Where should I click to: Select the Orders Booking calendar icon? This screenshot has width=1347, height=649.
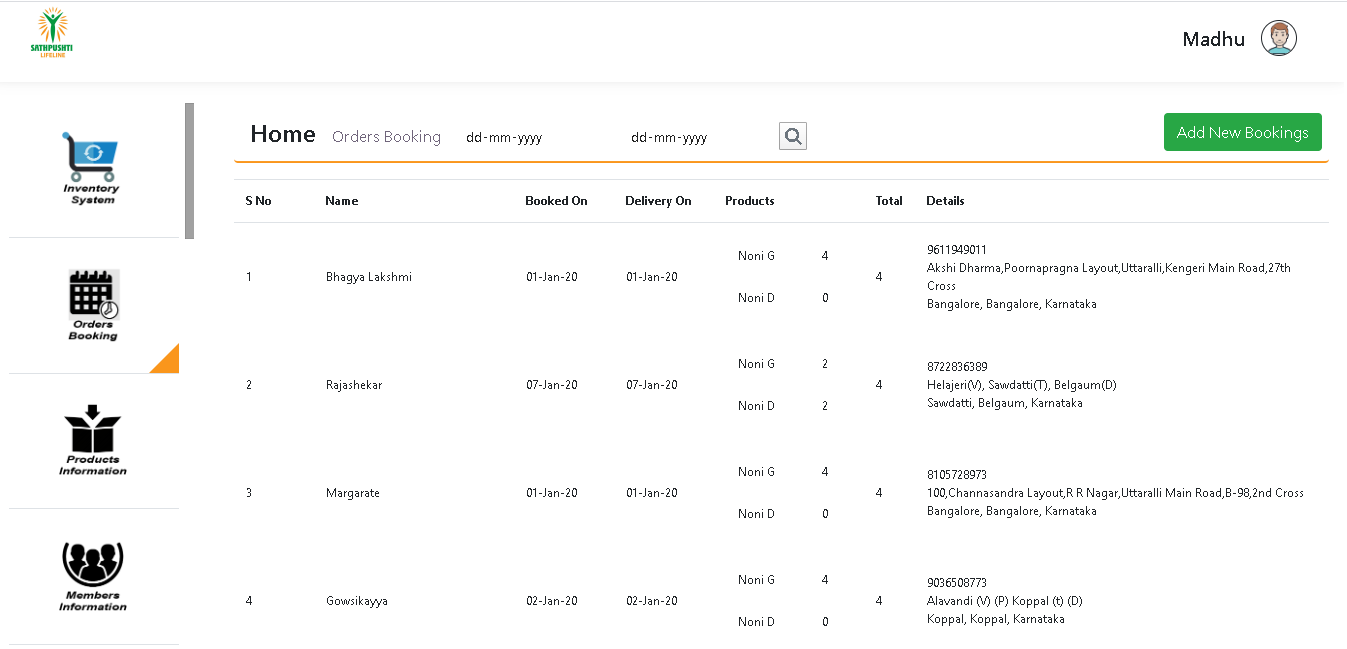coord(93,295)
